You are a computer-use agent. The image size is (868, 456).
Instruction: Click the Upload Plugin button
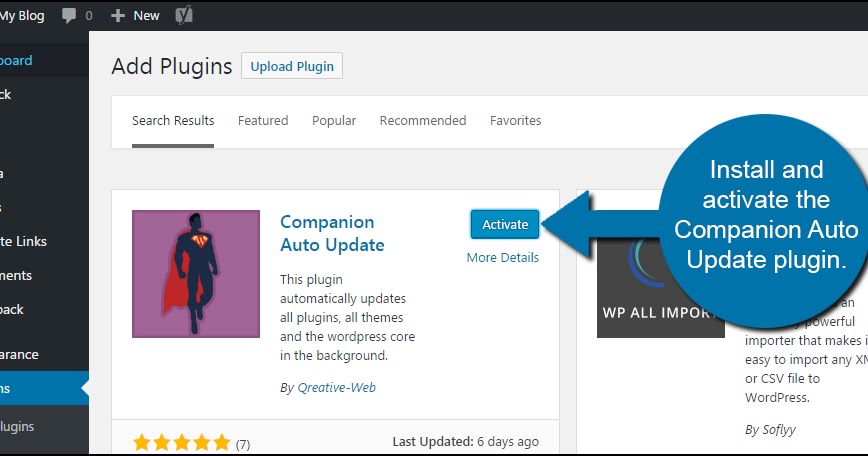[x=292, y=67]
